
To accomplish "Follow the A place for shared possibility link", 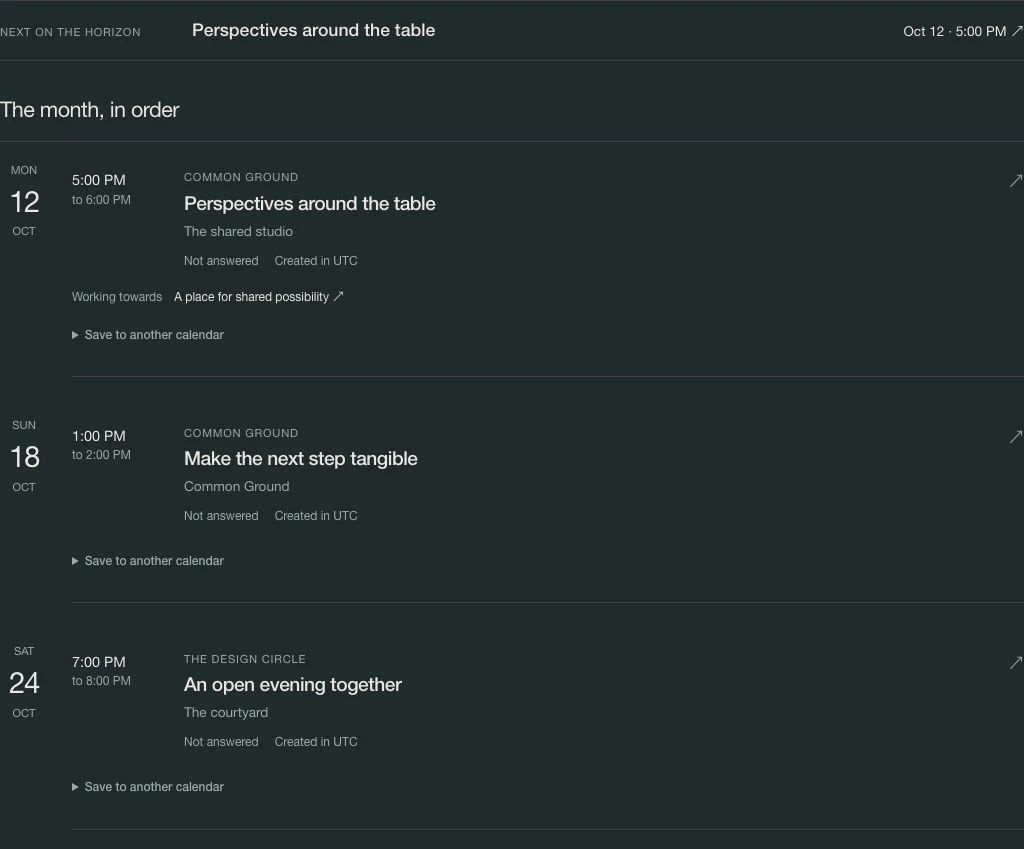I will [x=251, y=296].
